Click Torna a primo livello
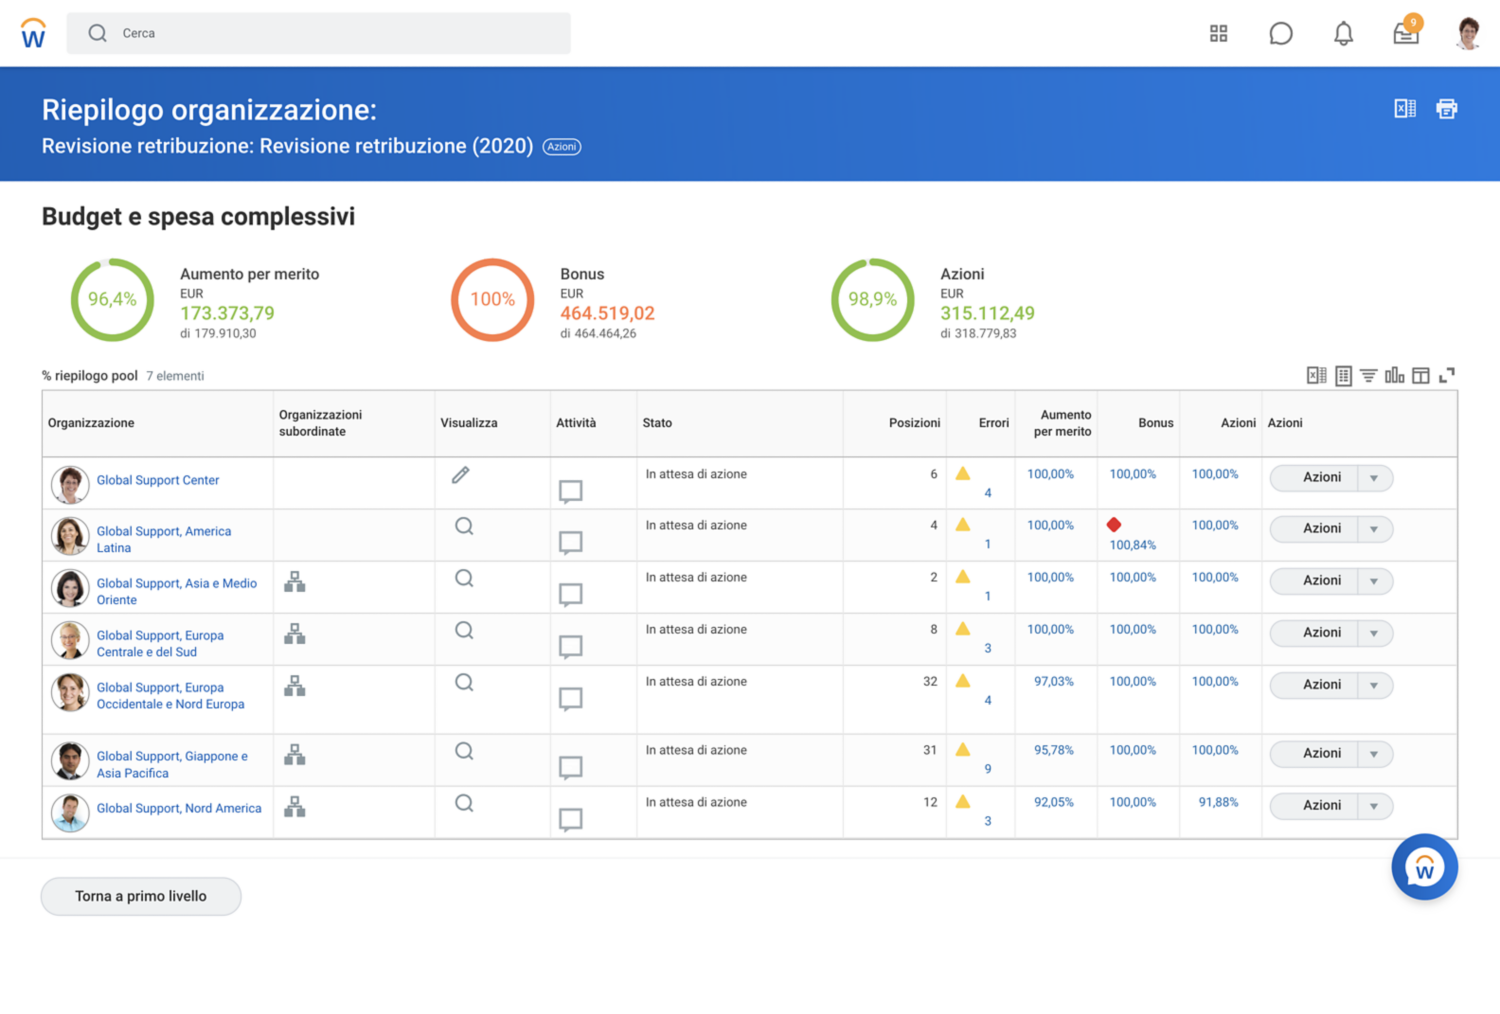 coord(140,896)
